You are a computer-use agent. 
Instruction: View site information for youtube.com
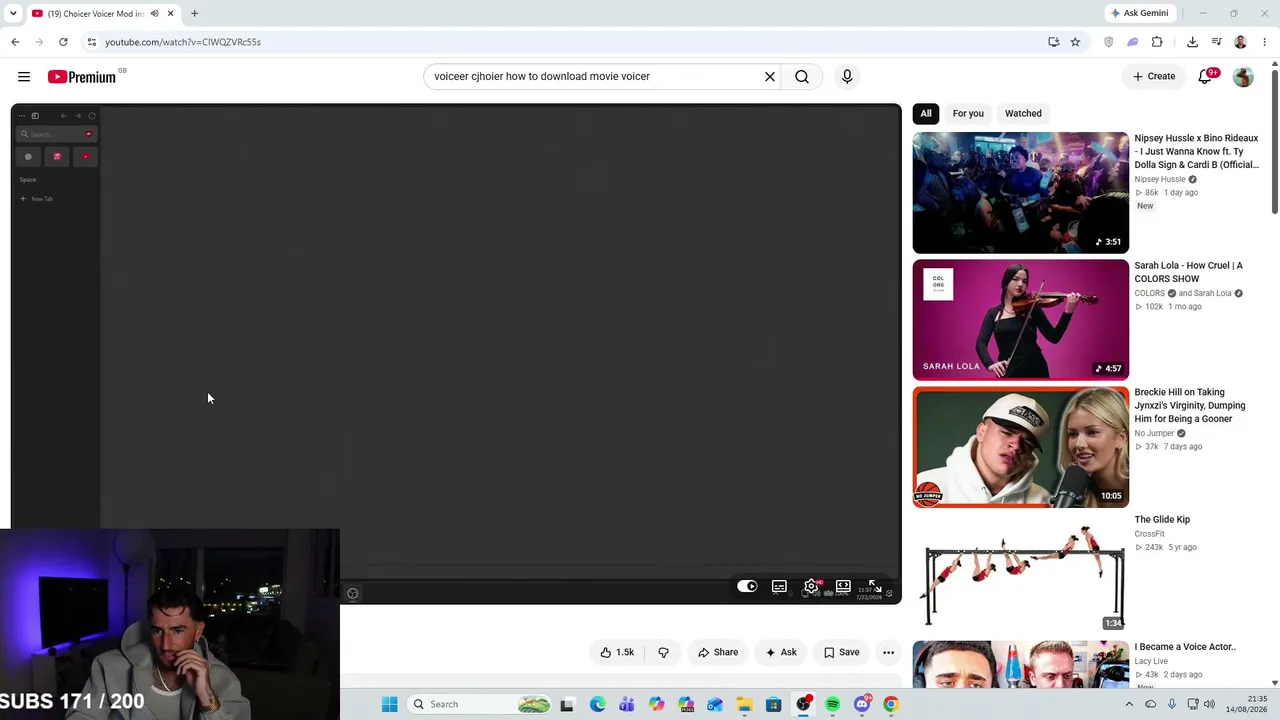point(91,42)
